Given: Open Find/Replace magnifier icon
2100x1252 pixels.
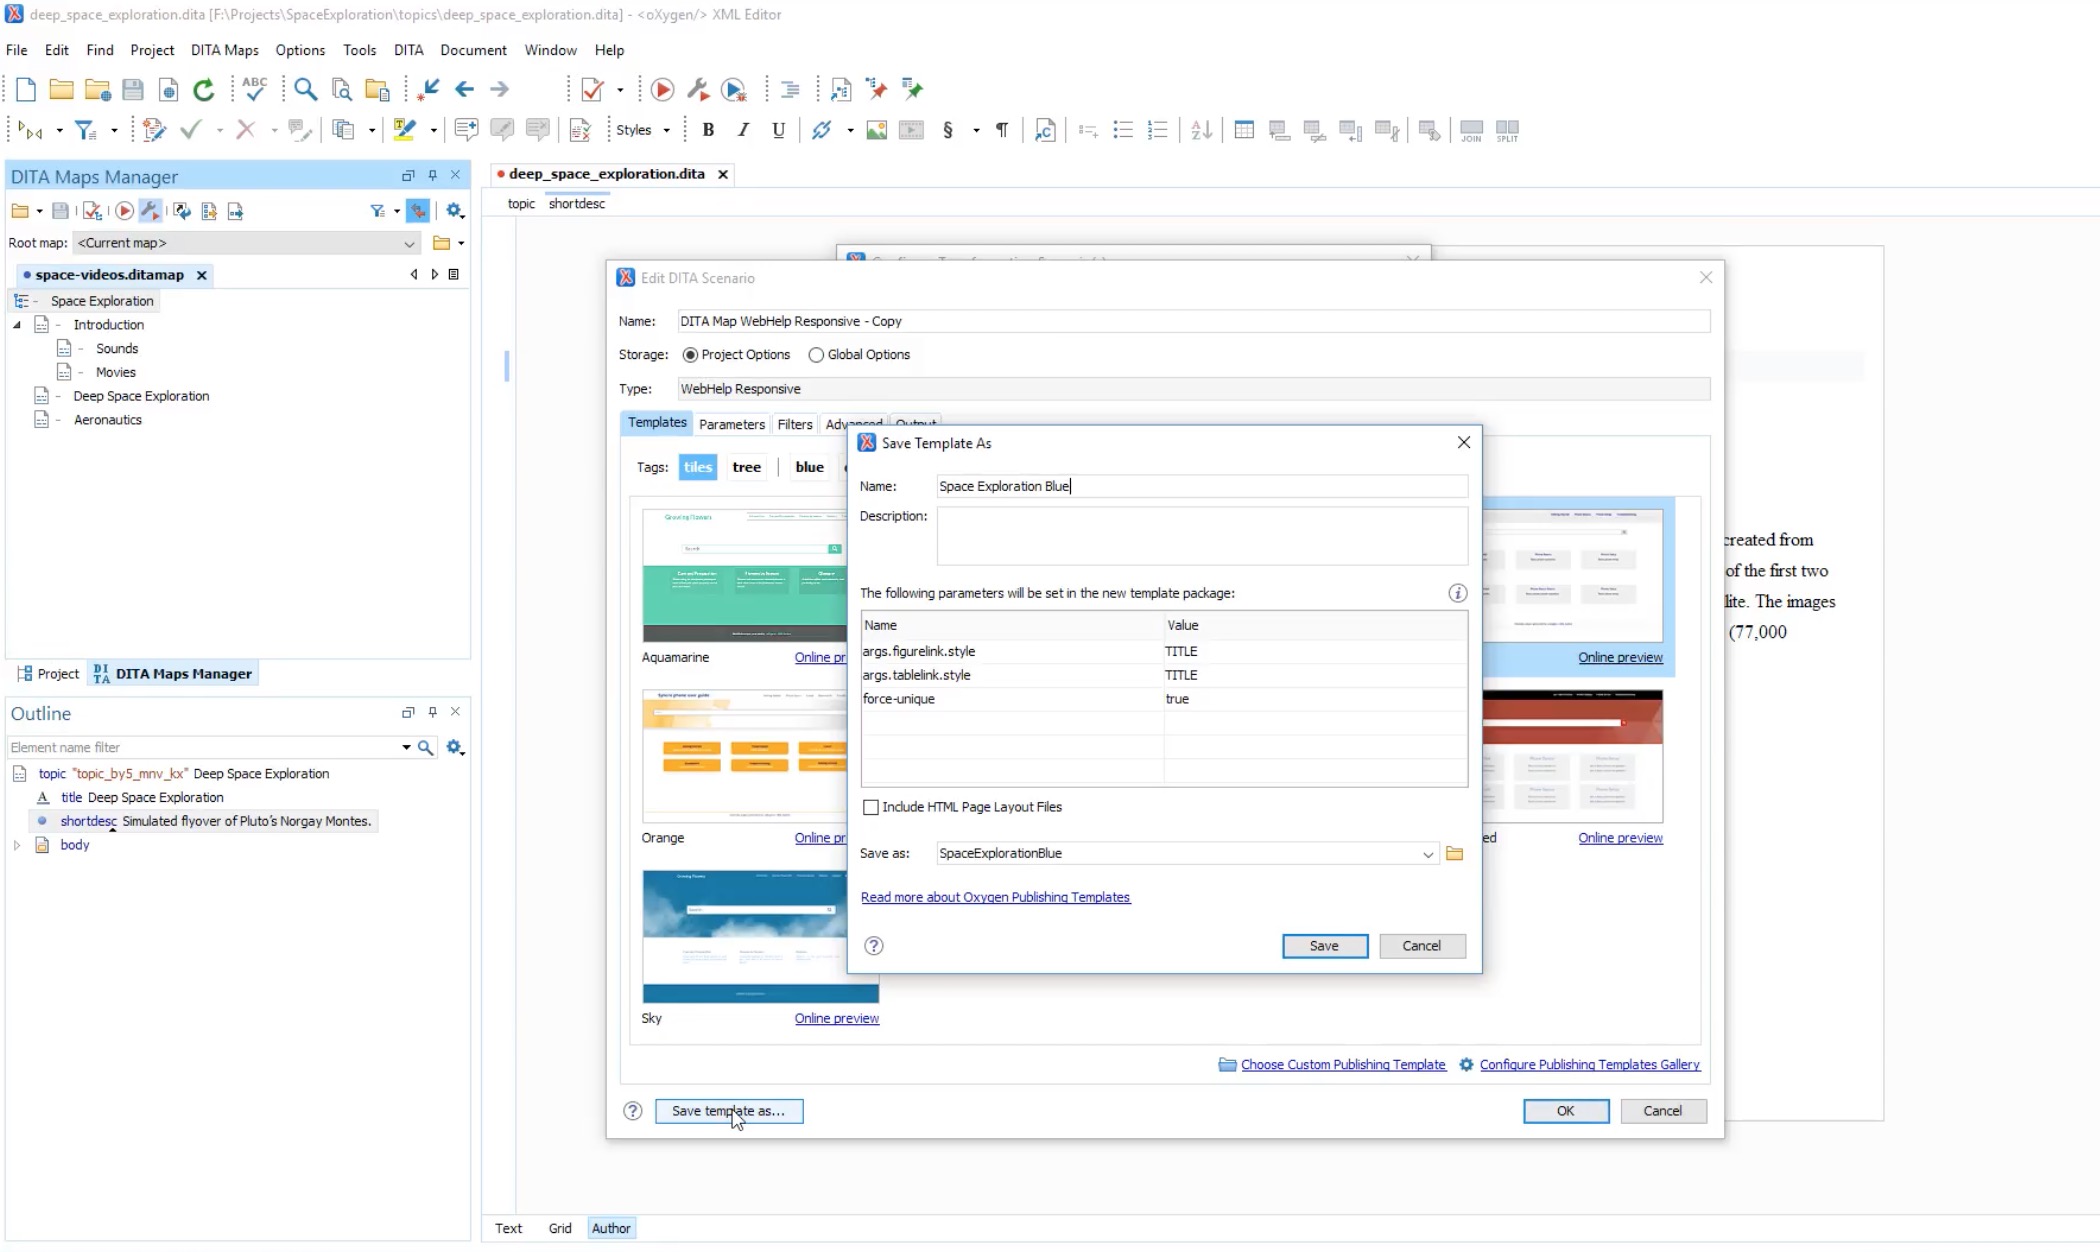Looking at the screenshot, I should pyautogui.click(x=306, y=90).
